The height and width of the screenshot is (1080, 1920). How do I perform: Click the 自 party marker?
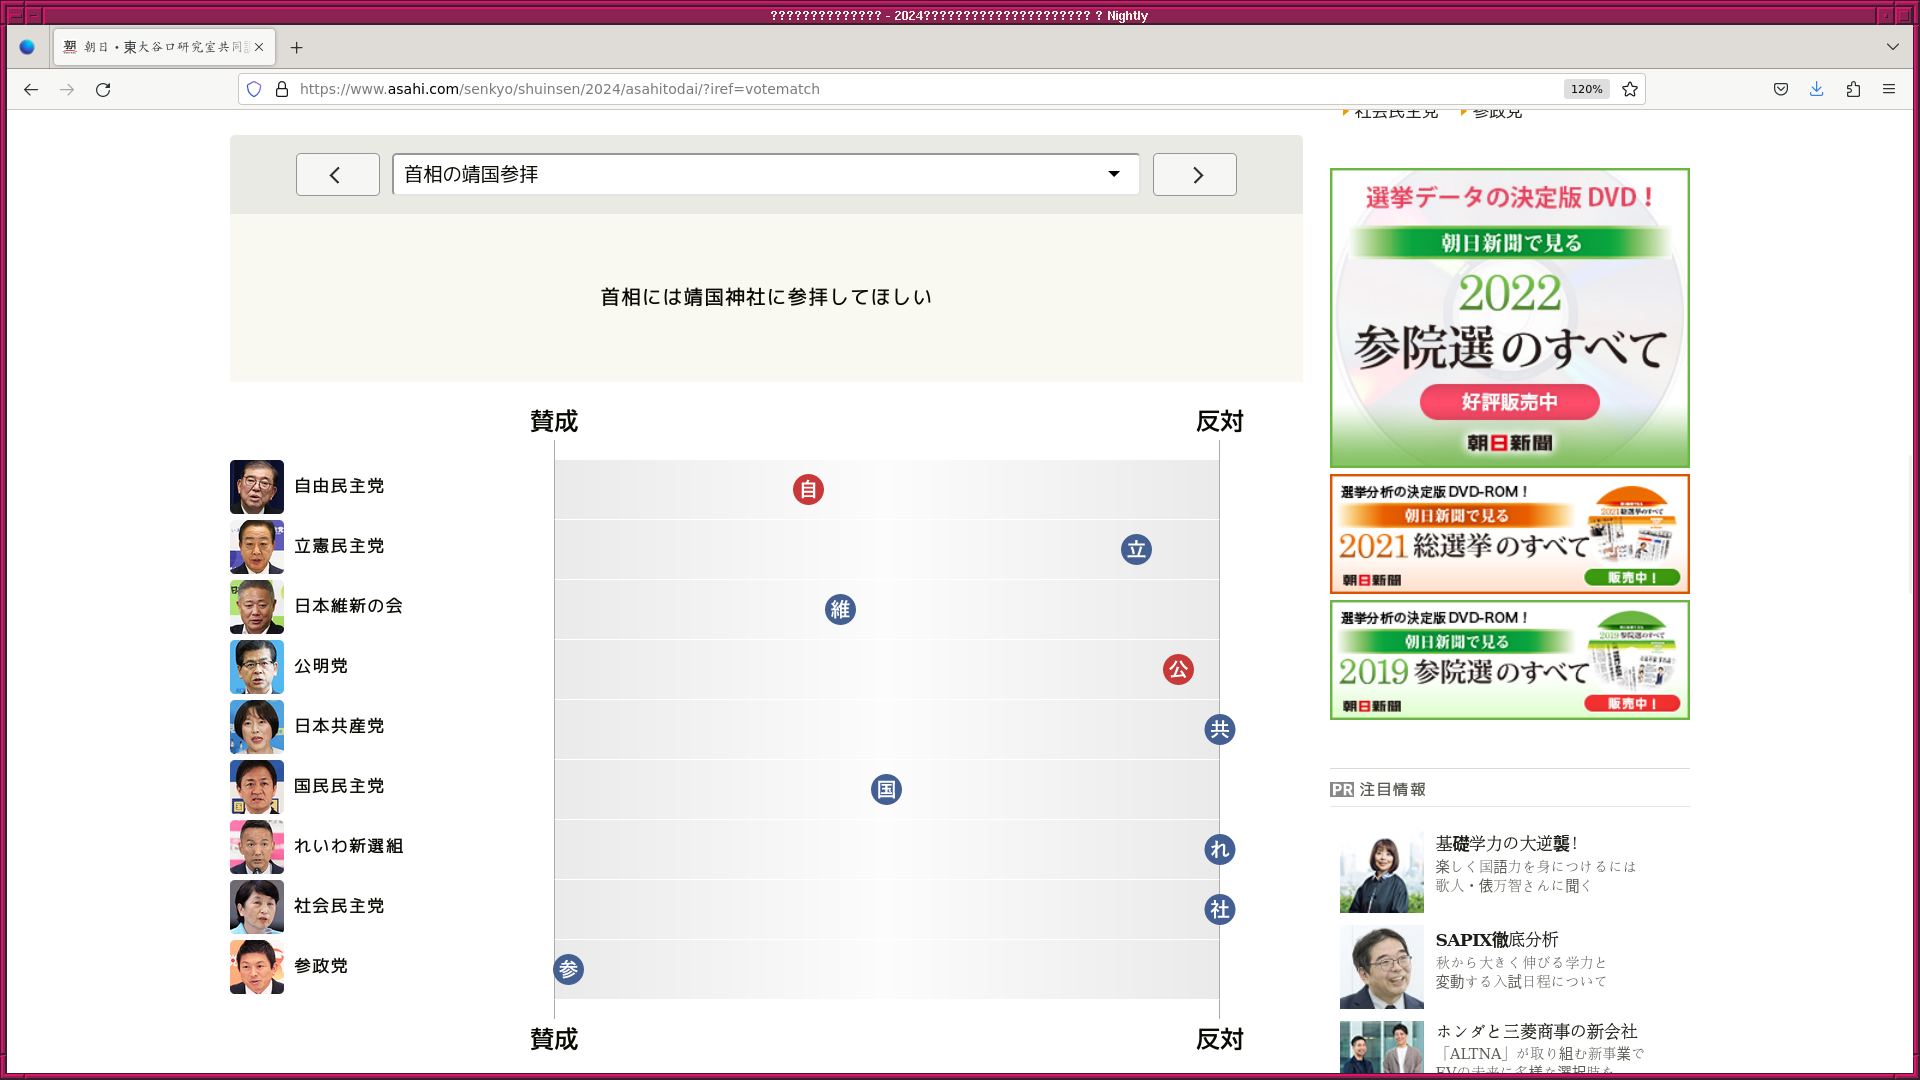click(808, 490)
